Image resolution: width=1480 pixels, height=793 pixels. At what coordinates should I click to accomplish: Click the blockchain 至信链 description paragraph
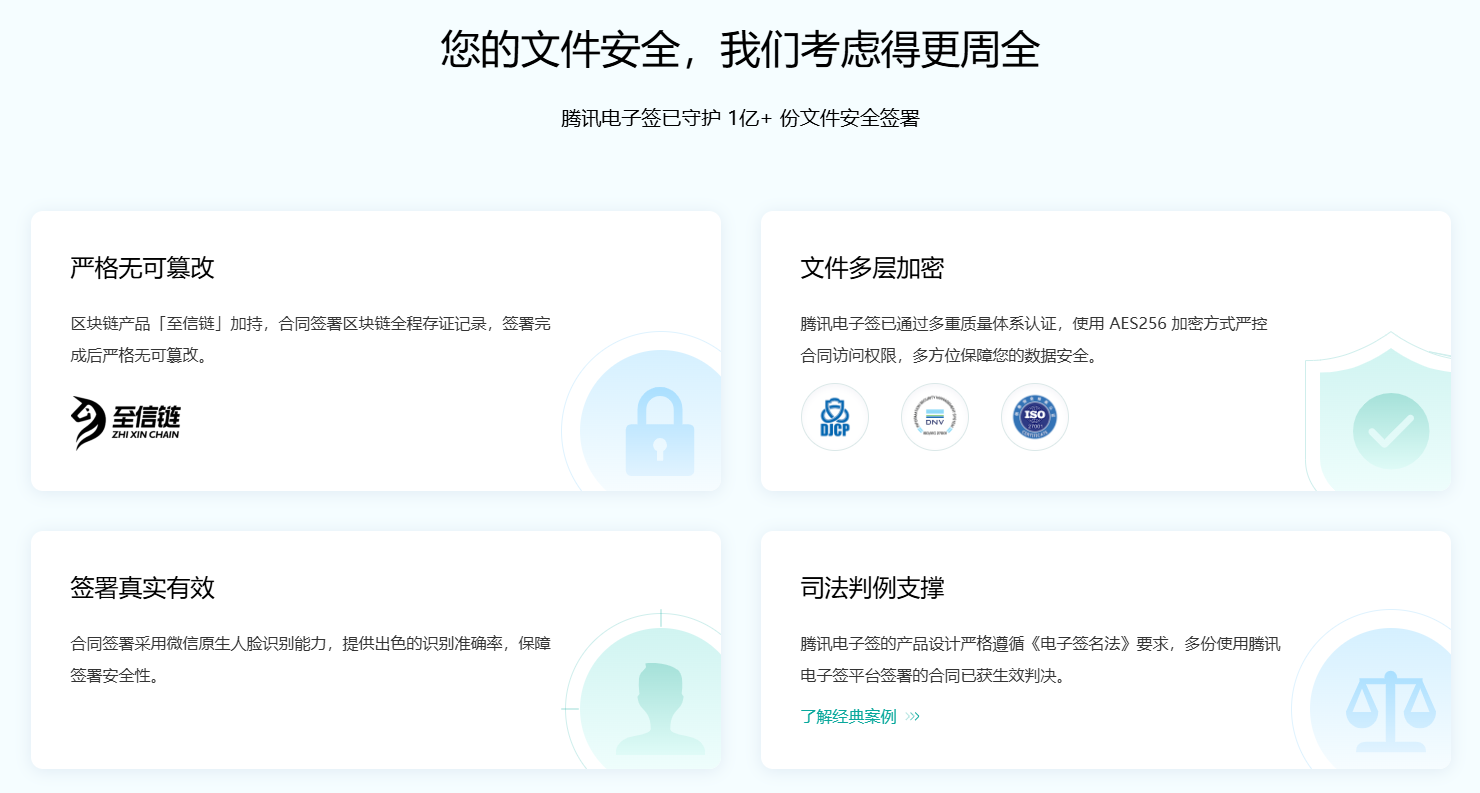pyautogui.click(x=310, y=339)
